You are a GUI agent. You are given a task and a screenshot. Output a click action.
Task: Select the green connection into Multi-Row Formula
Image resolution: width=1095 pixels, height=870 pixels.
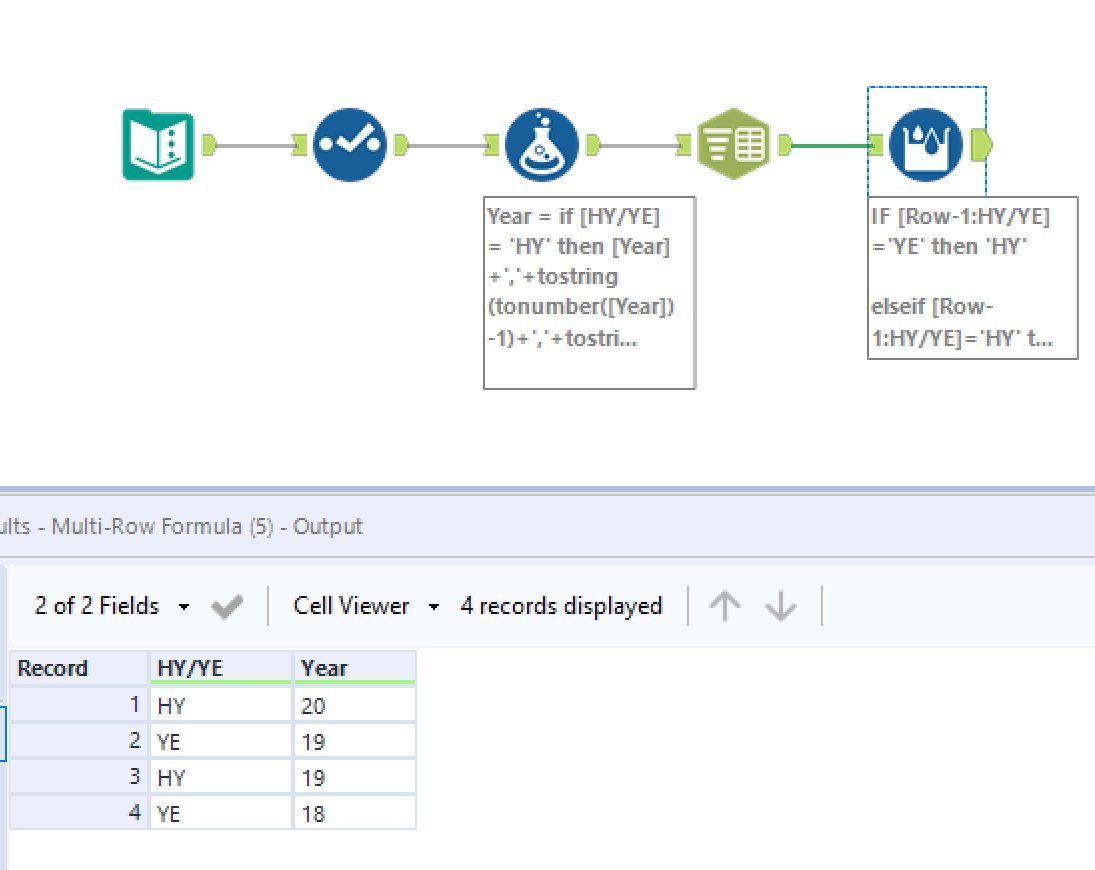point(831,146)
